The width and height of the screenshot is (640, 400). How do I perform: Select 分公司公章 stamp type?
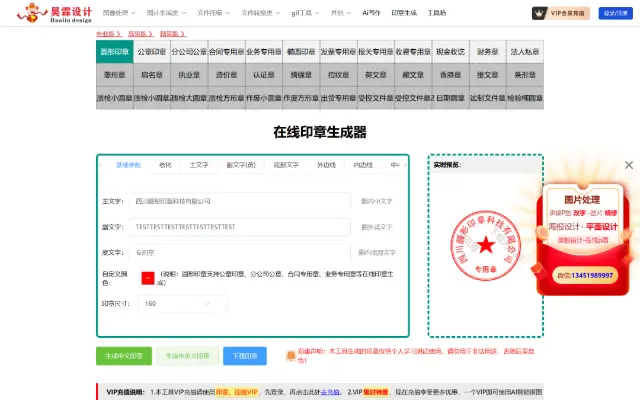pyautogui.click(x=189, y=52)
